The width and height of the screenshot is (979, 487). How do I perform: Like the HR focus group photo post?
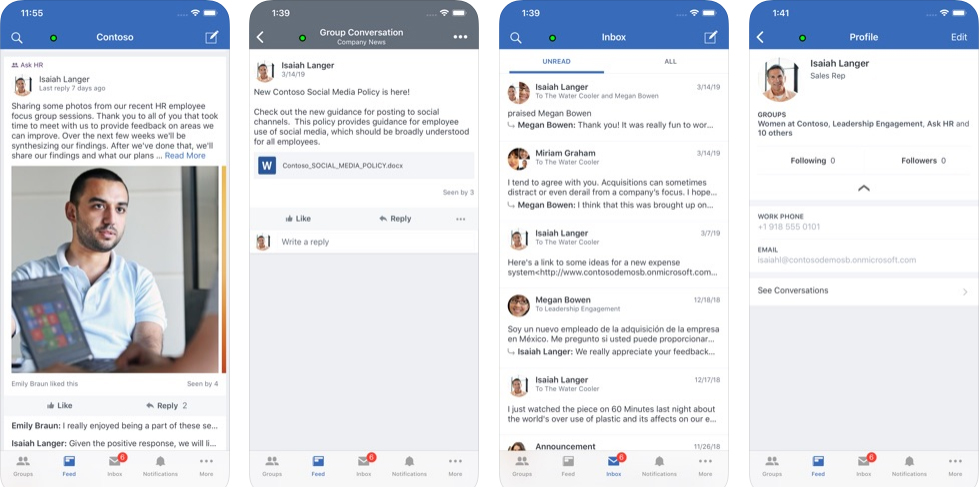60,405
